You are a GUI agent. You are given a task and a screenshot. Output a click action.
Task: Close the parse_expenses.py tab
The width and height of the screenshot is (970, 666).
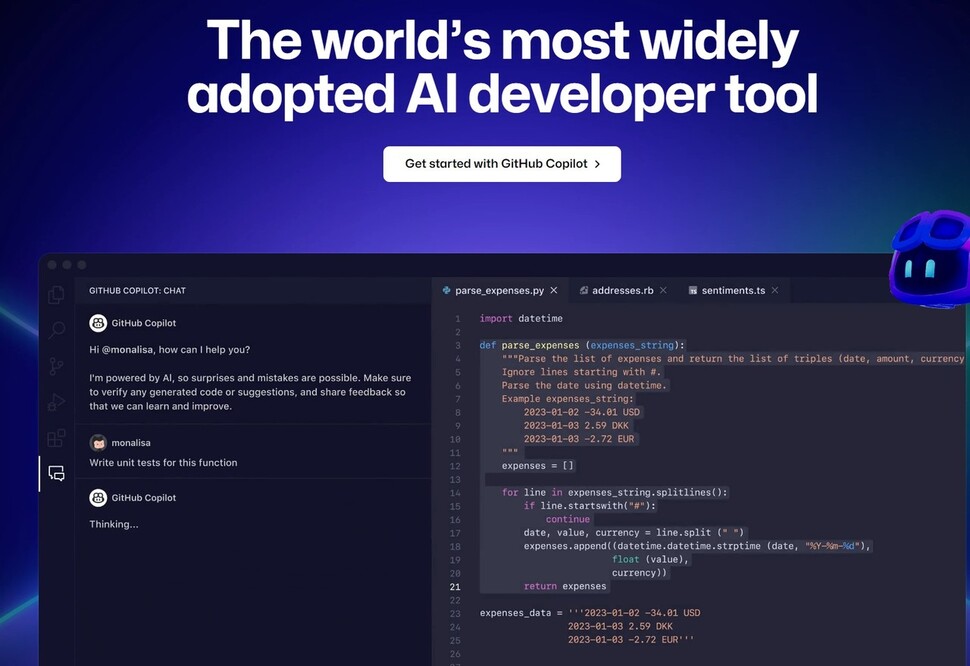click(x=554, y=291)
